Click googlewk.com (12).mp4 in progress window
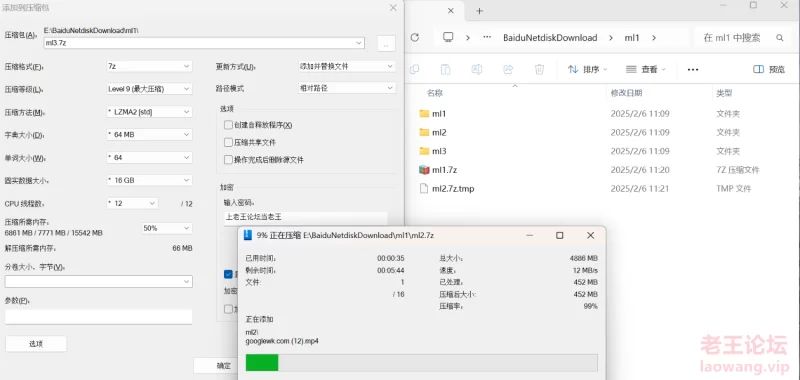Screen dimensions: 800x380 [282, 341]
